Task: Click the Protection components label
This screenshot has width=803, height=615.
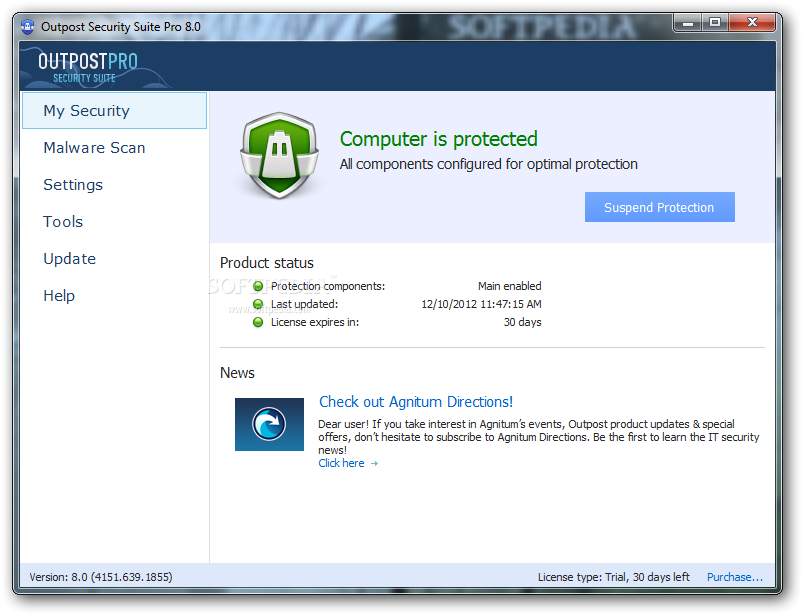Action: coord(328,286)
